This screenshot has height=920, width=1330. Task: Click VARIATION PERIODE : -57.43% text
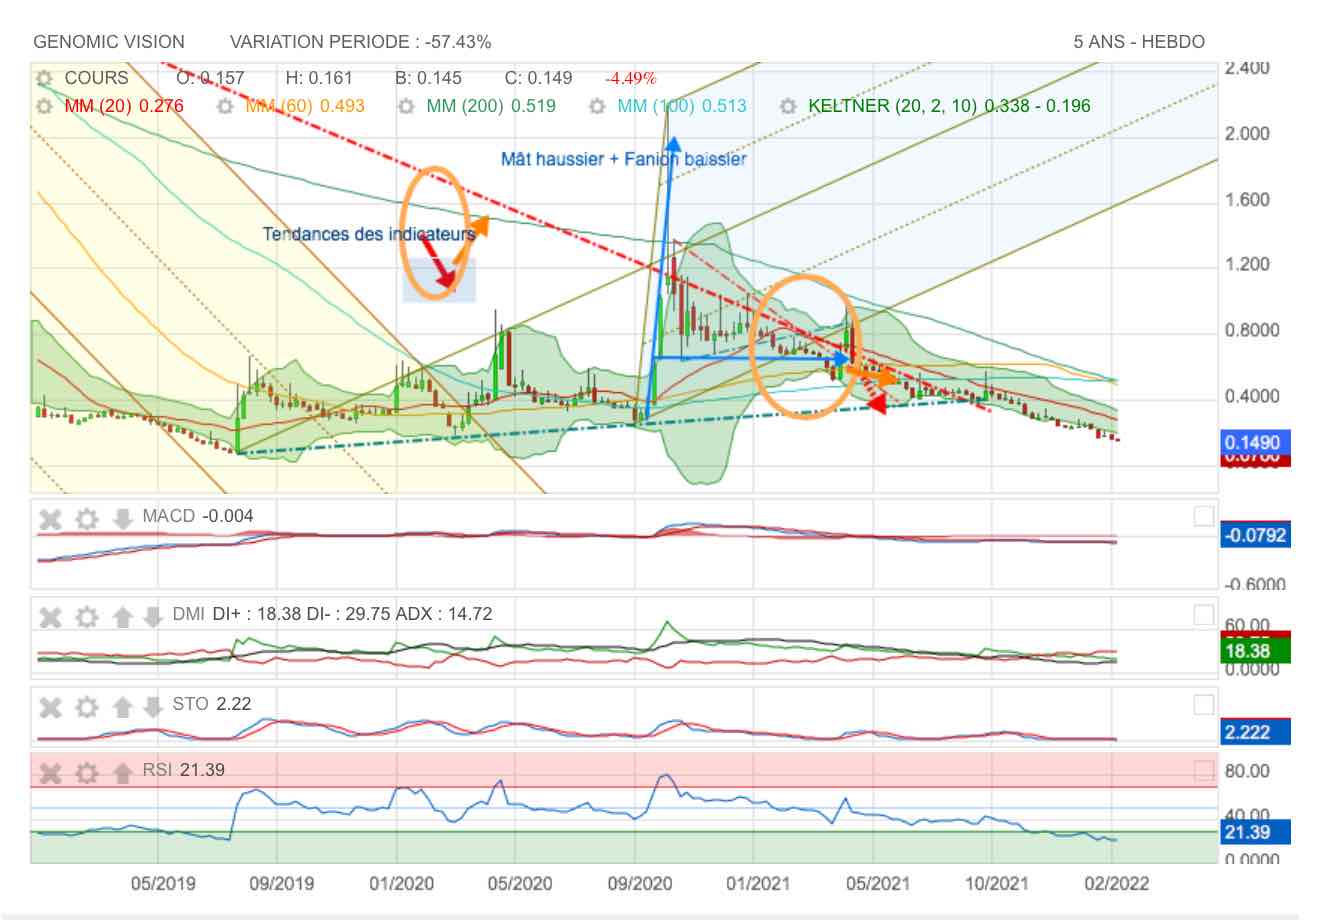pyautogui.click(x=361, y=42)
